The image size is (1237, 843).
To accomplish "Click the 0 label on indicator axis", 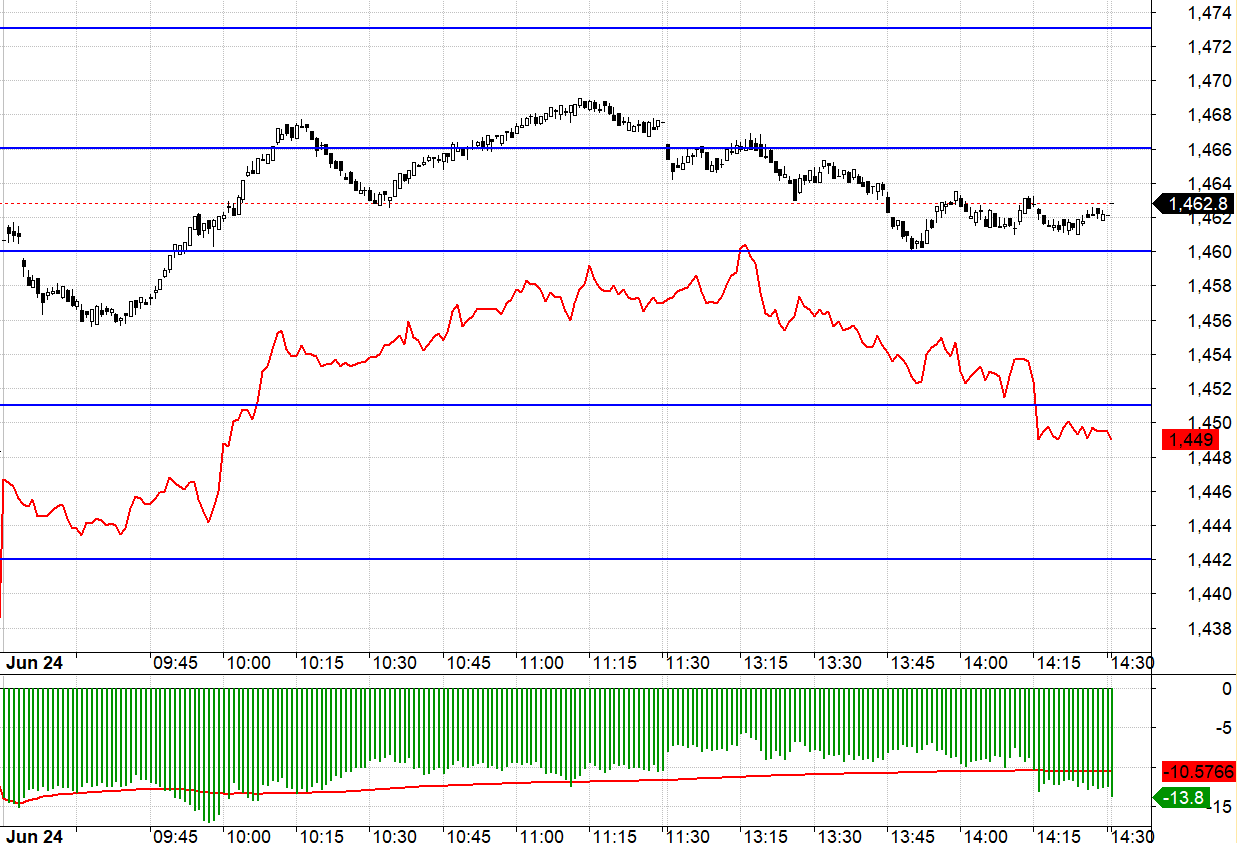I will [x=1227, y=688].
